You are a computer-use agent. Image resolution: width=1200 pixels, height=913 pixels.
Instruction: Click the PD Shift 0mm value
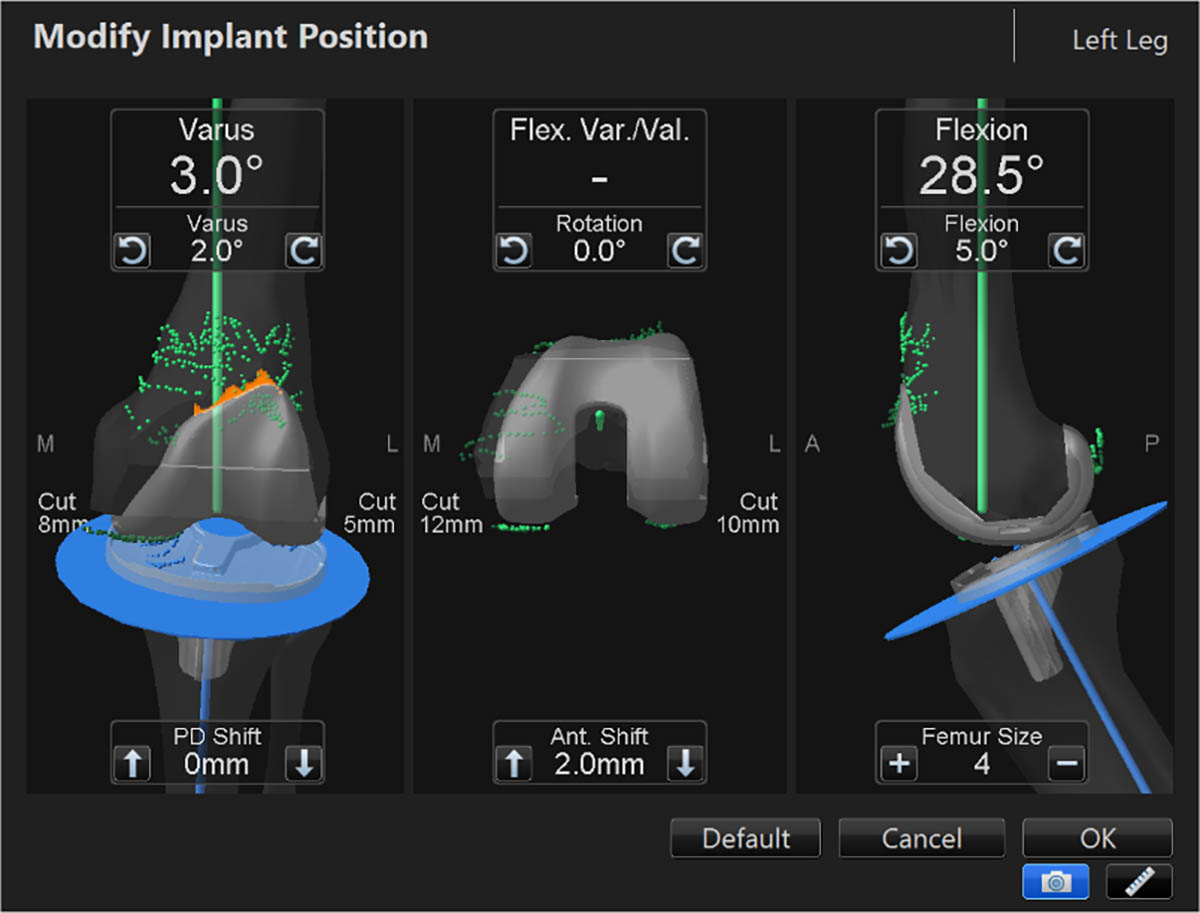coord(217,766)
